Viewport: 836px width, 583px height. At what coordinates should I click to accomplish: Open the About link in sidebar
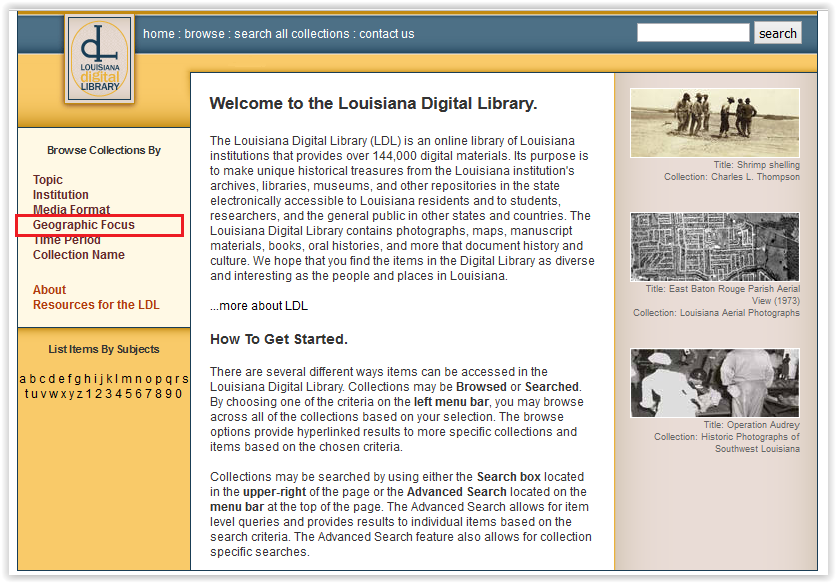(50, 290)
